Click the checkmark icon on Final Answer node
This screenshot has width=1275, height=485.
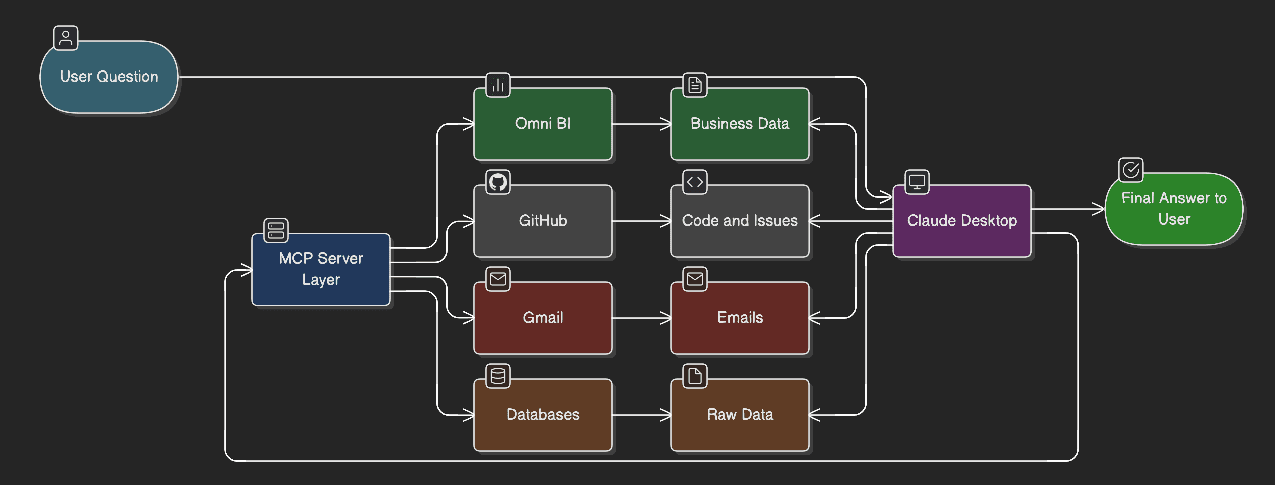(x=1130, y=170)
